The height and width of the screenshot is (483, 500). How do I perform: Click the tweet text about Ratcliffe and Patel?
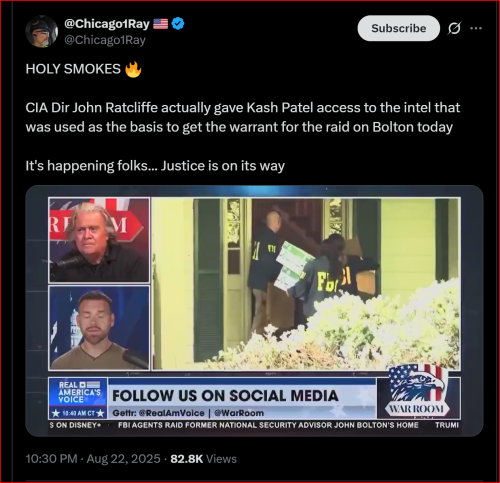point(243,117)
